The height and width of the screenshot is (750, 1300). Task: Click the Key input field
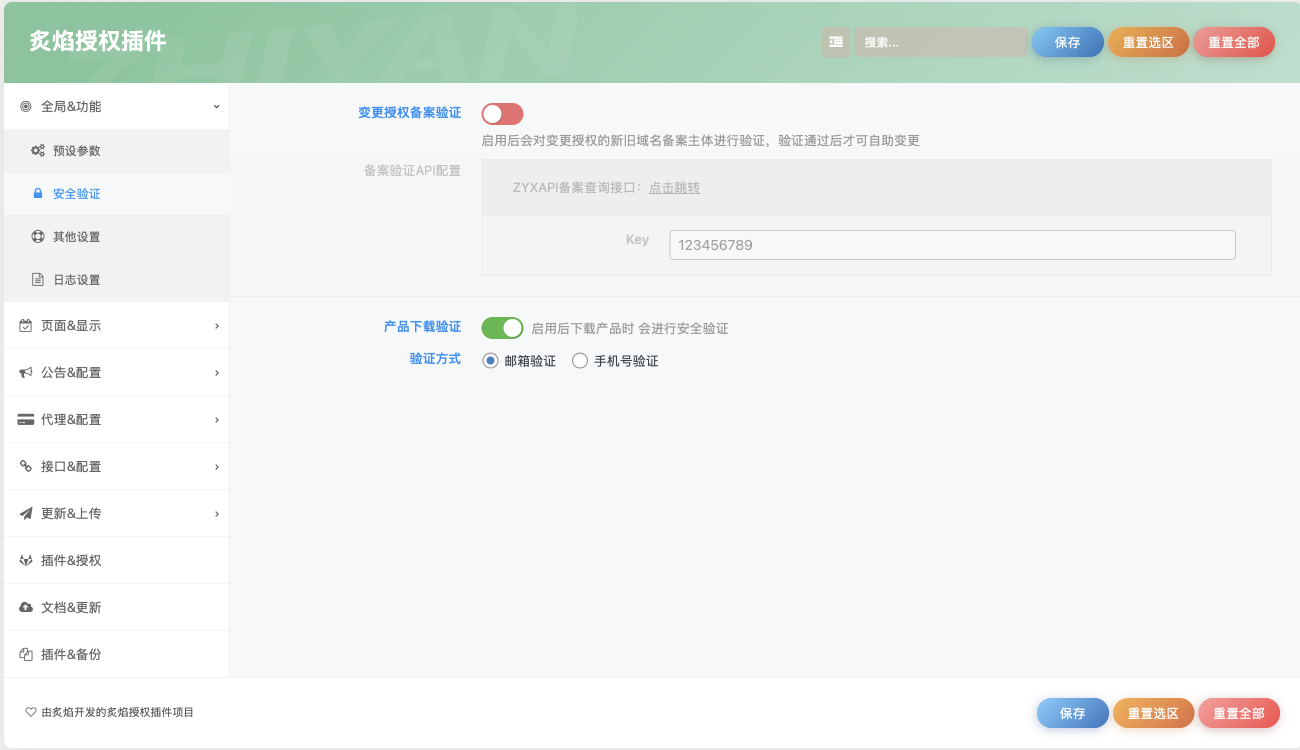(x=951, y=245)
